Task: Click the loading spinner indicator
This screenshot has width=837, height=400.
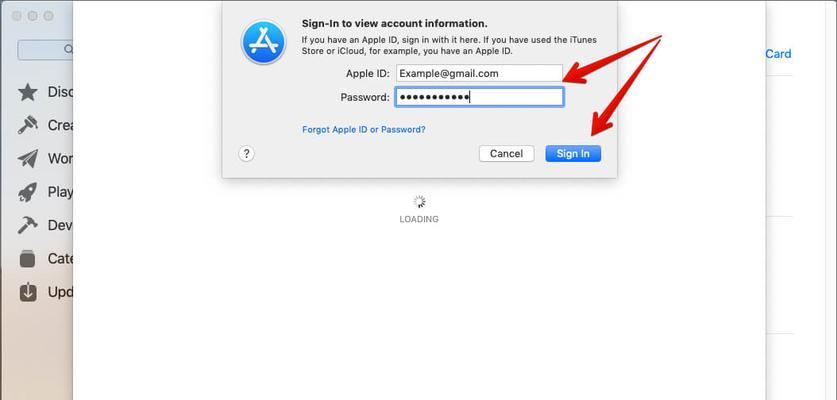Action: pyautogui.click(x=420, y=202)
